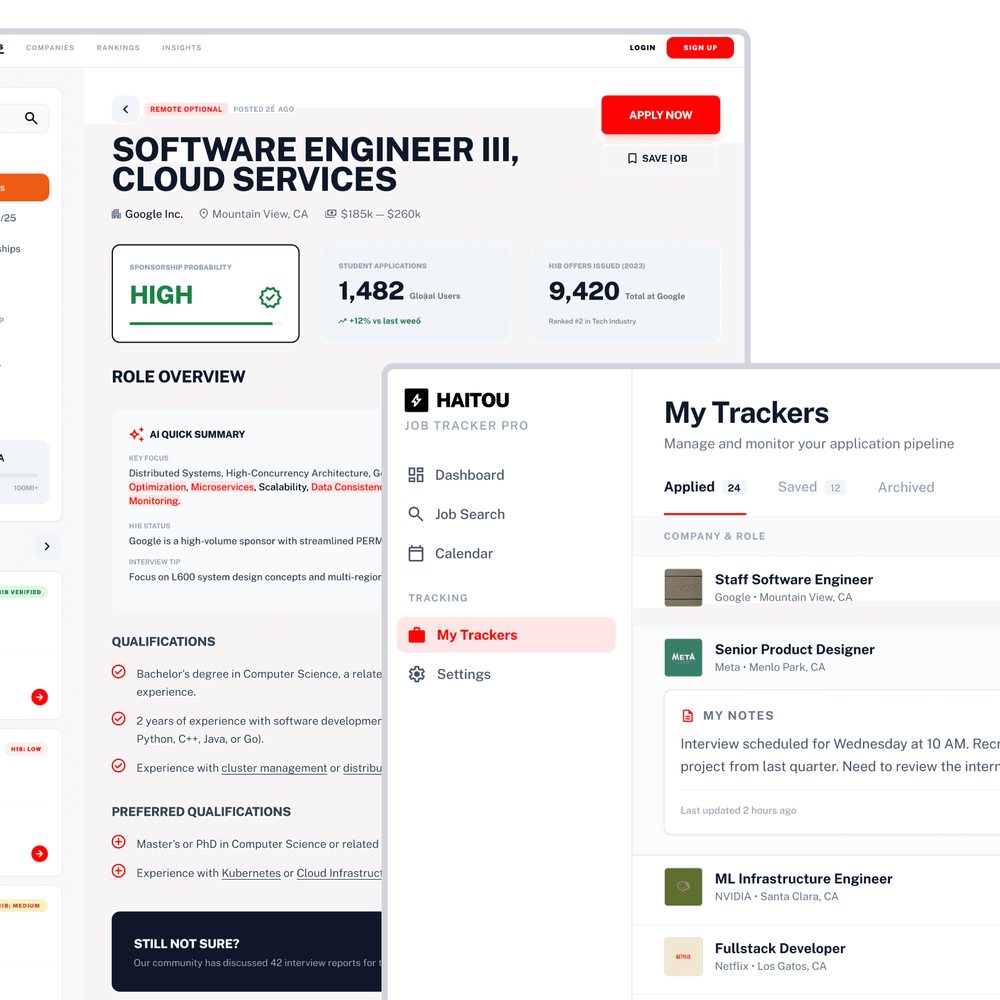Click the Sign Up button

click(700, 48)
